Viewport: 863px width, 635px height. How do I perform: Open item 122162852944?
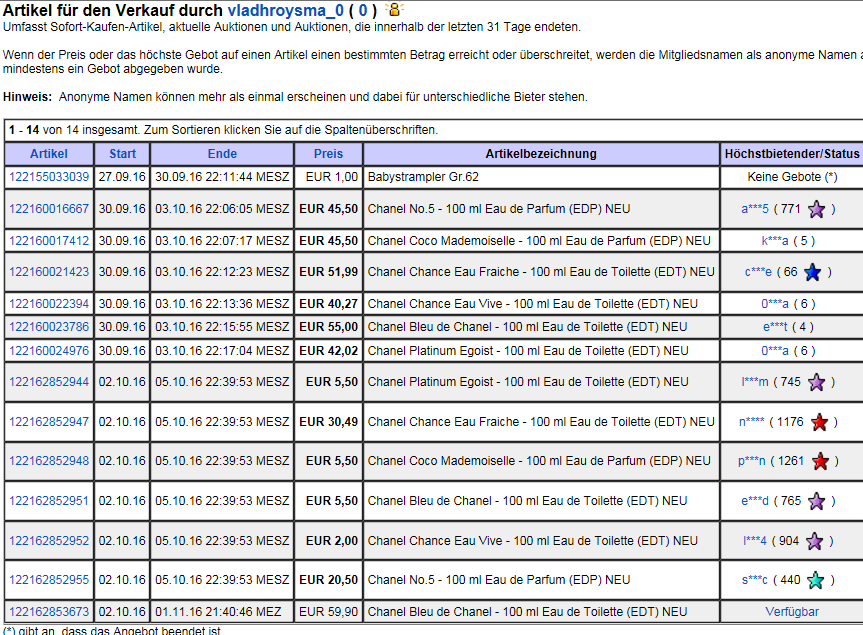click(x=49, y=382)
